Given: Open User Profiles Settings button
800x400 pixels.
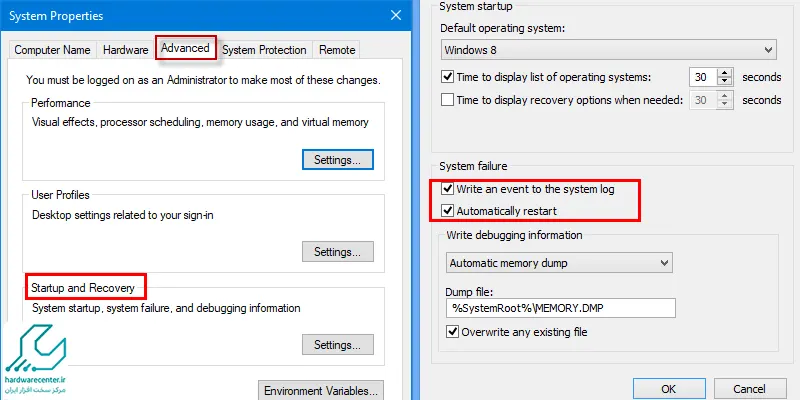Looking at the screenshot, I should (338, 252).
